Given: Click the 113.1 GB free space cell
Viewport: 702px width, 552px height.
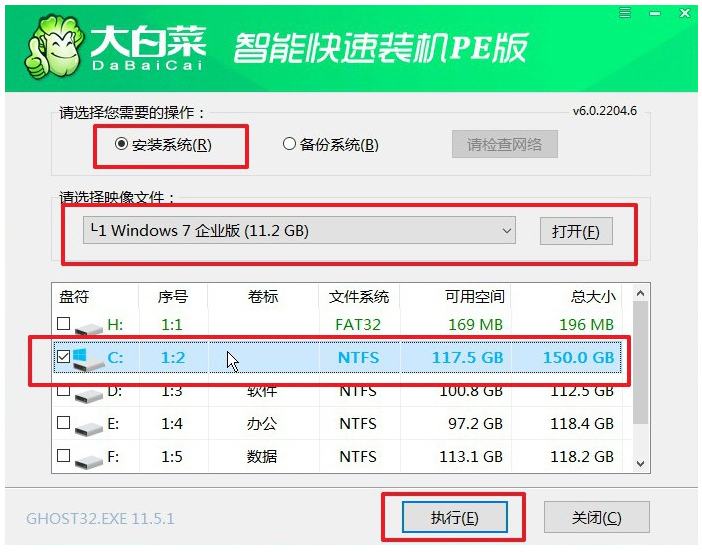Looking at the screenshot, I should [x=471, y=457].
